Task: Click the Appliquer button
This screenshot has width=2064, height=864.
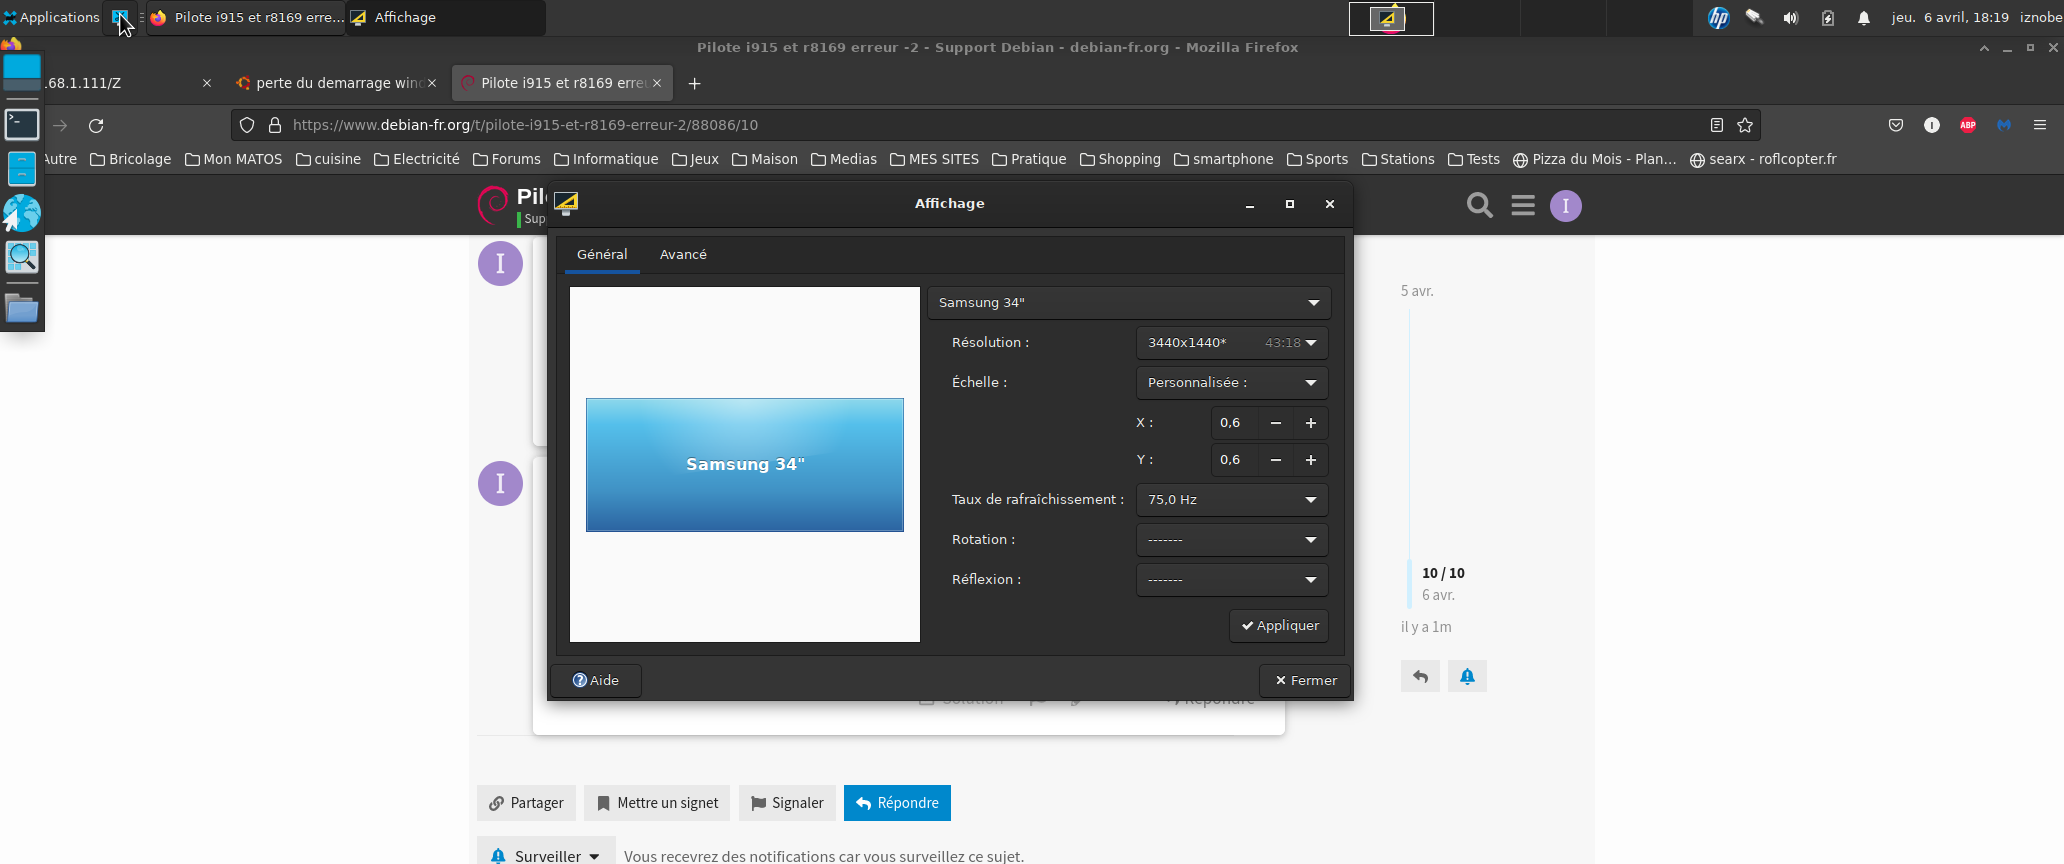Action: point(1279,625)
